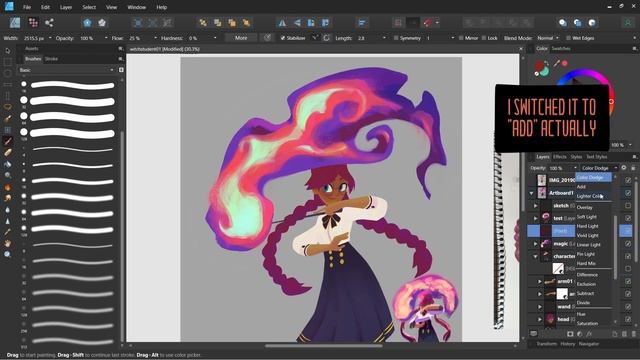The image size is (640, 360).
Task: Open the Alignment toolbar icon
Action: click(x=362, y=23)
